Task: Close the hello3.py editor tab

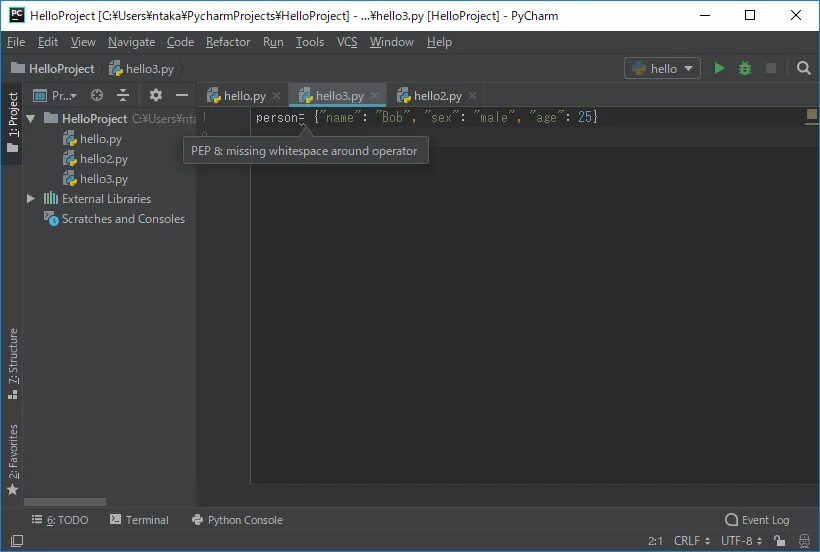Action: point(374,96)
